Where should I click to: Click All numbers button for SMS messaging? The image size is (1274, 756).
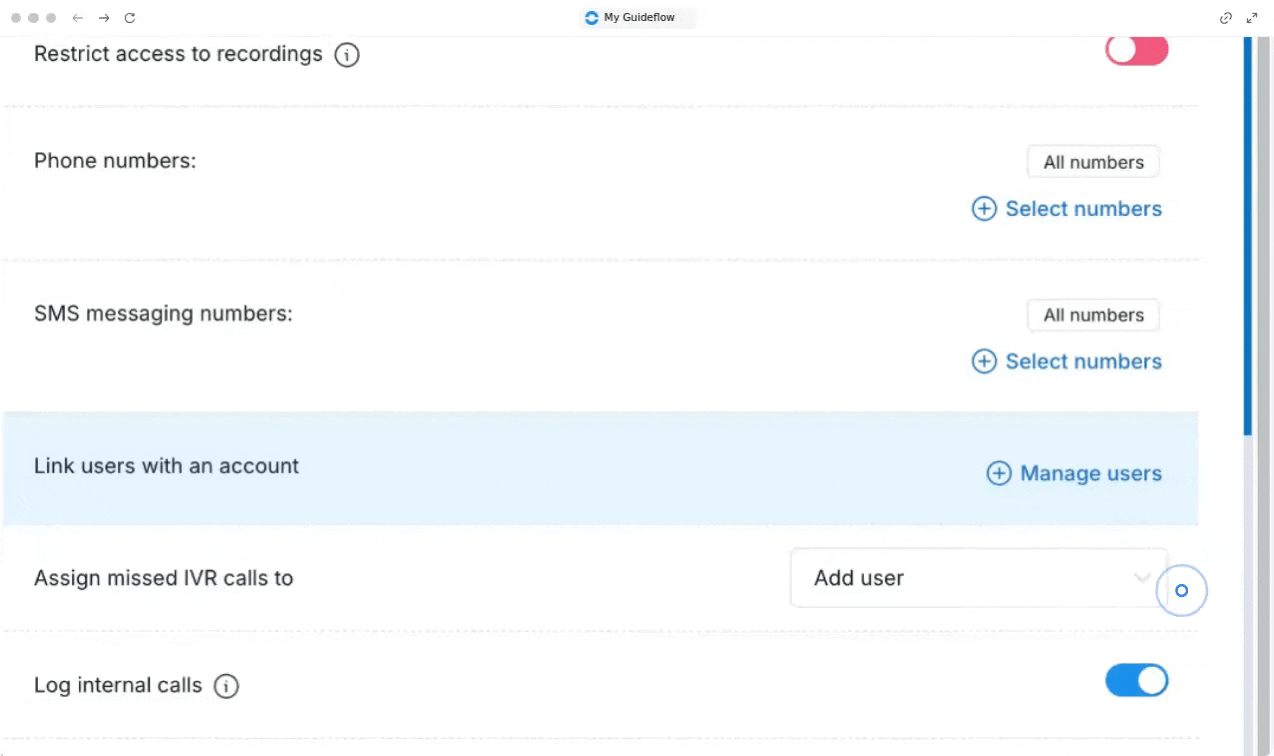pyautogui.click(x=1093, y=315)
